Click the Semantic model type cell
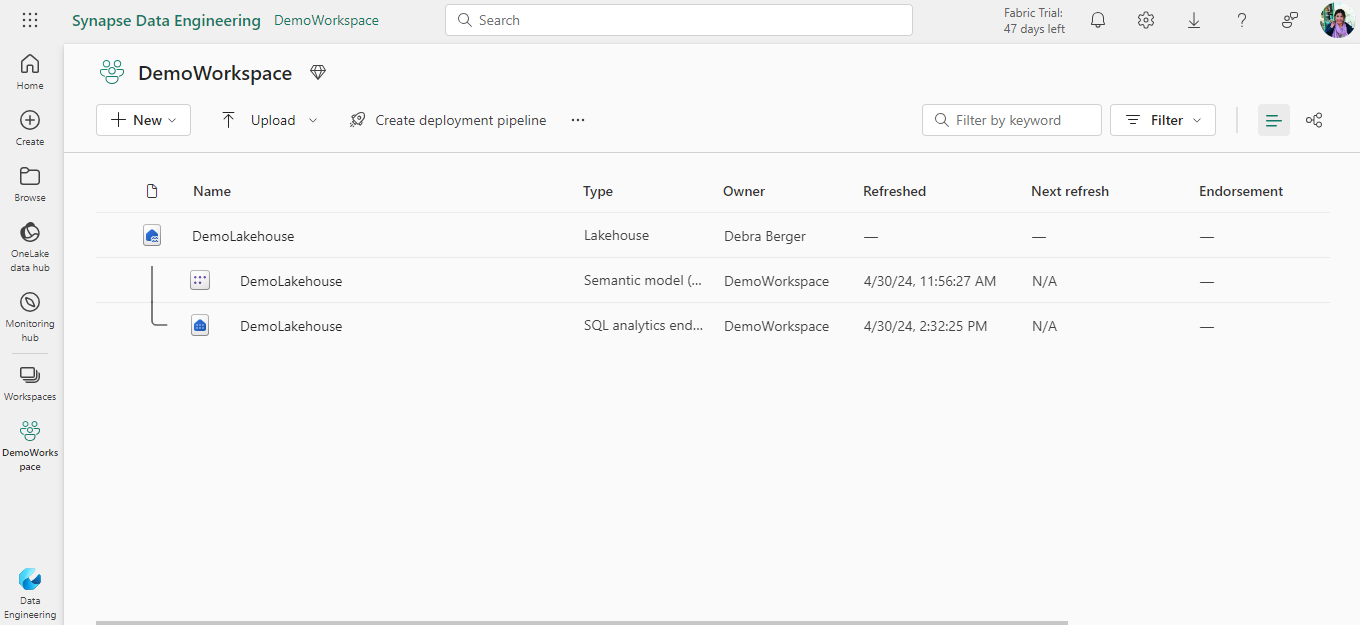This screenshot has width=1360, height=625. coord(643,280)
